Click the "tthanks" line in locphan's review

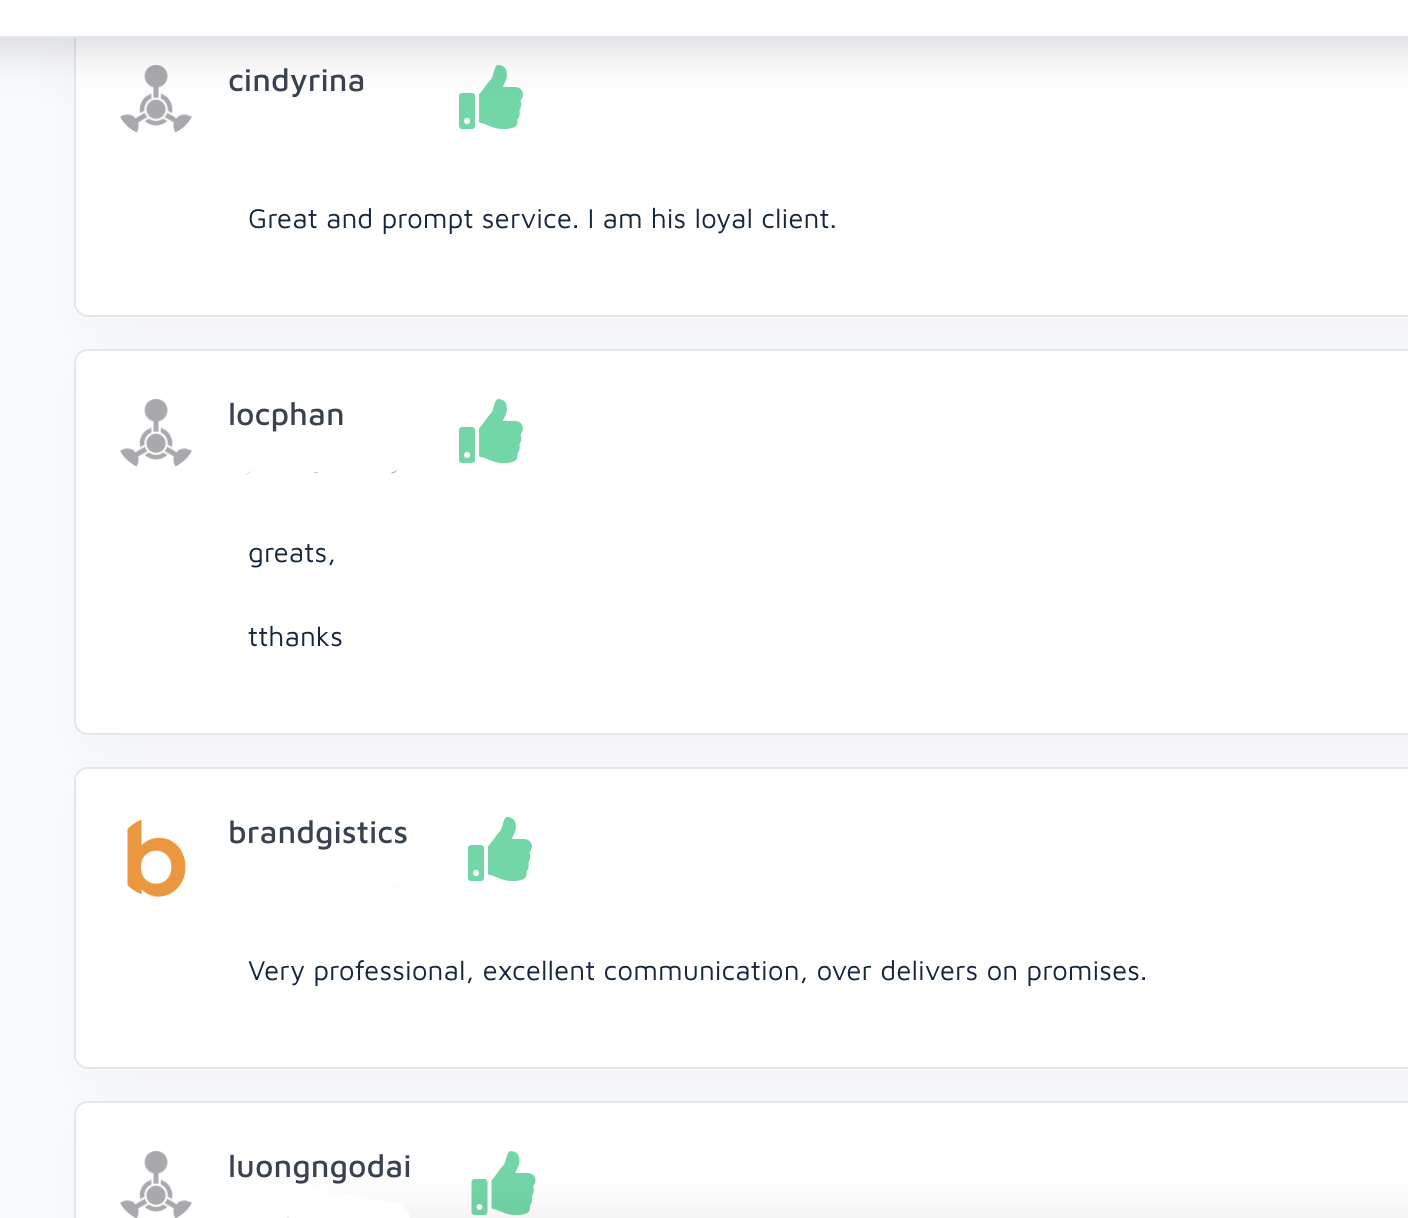[295, 637]
